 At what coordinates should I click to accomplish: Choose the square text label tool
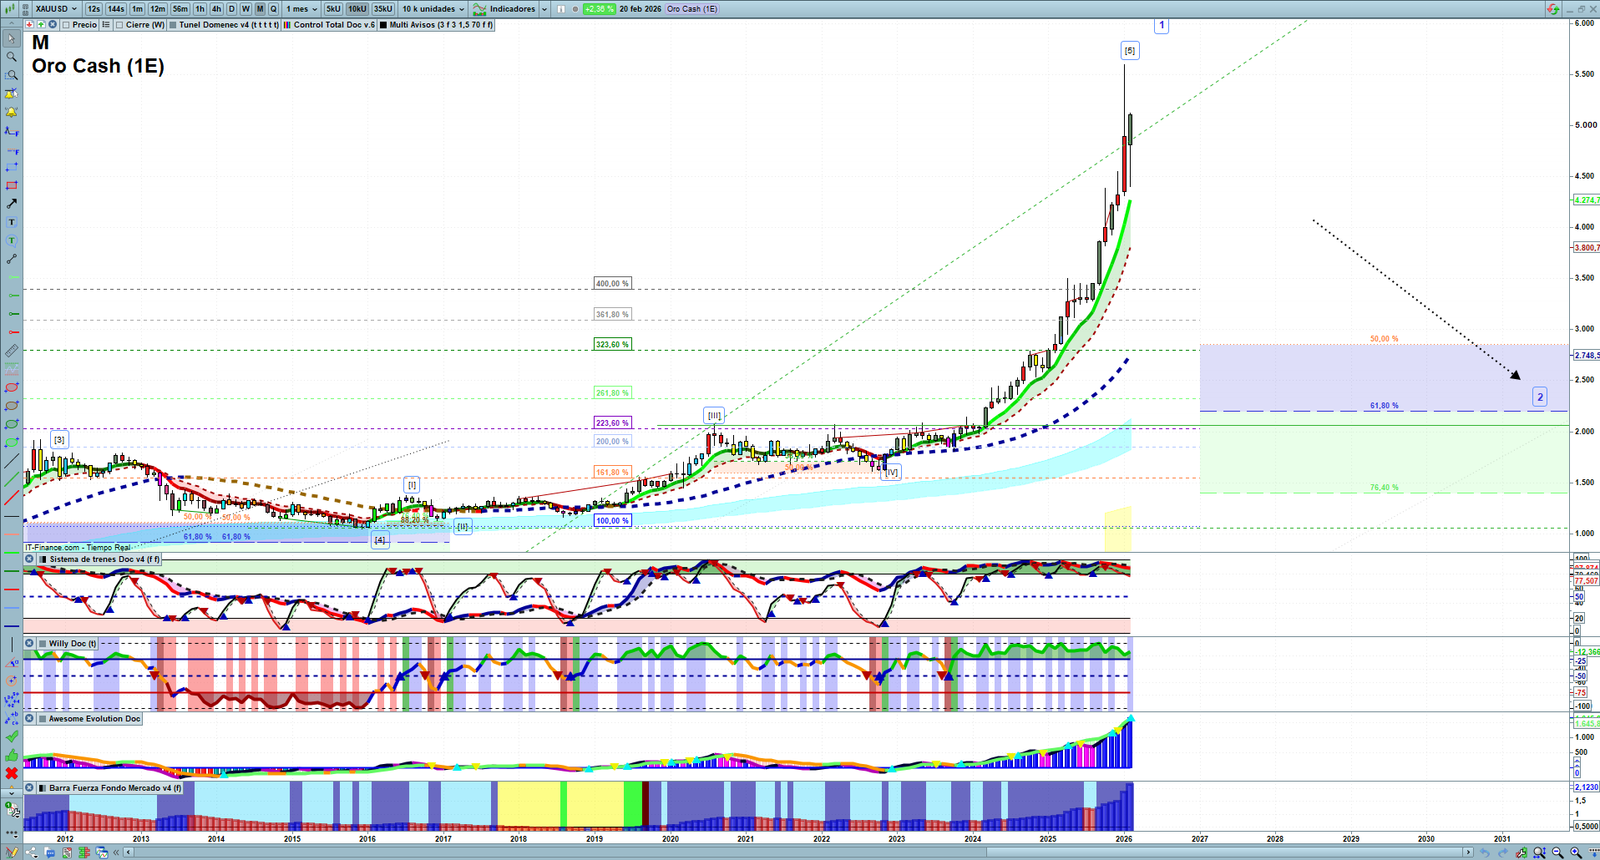point(12,222)
